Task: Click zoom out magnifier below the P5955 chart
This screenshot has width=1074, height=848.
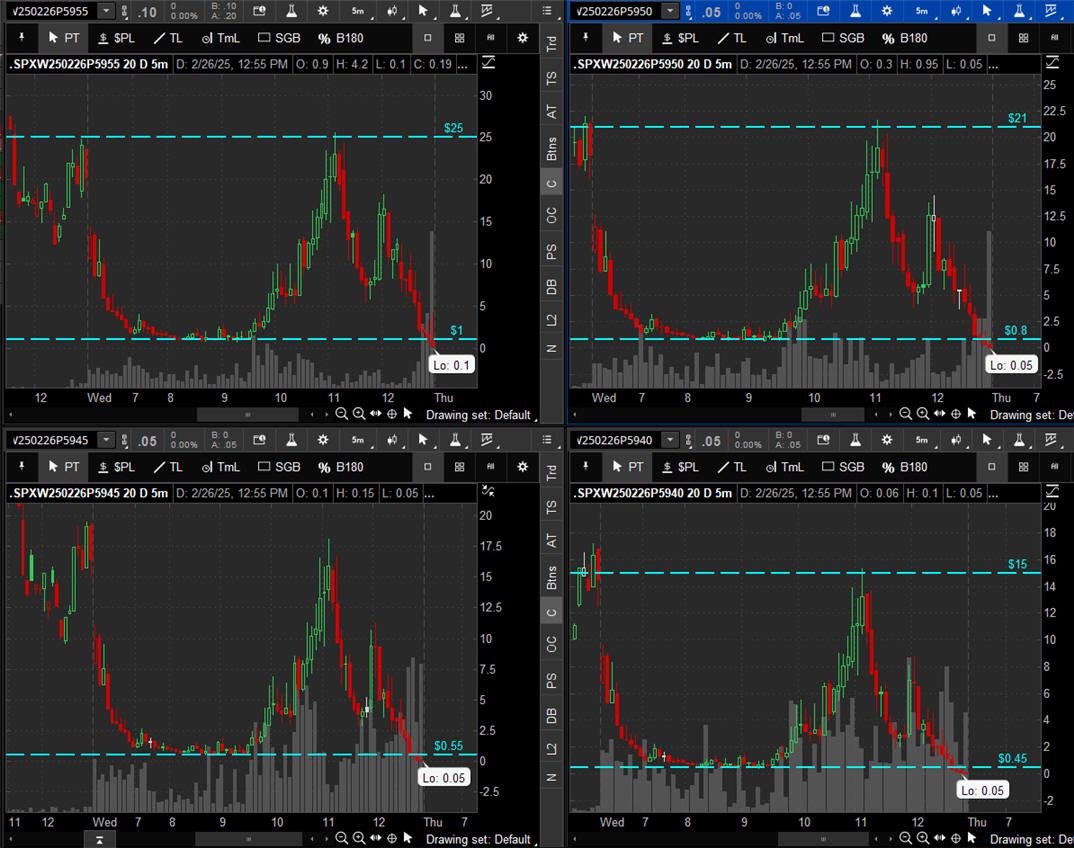Action: click(x=341, y=414)
